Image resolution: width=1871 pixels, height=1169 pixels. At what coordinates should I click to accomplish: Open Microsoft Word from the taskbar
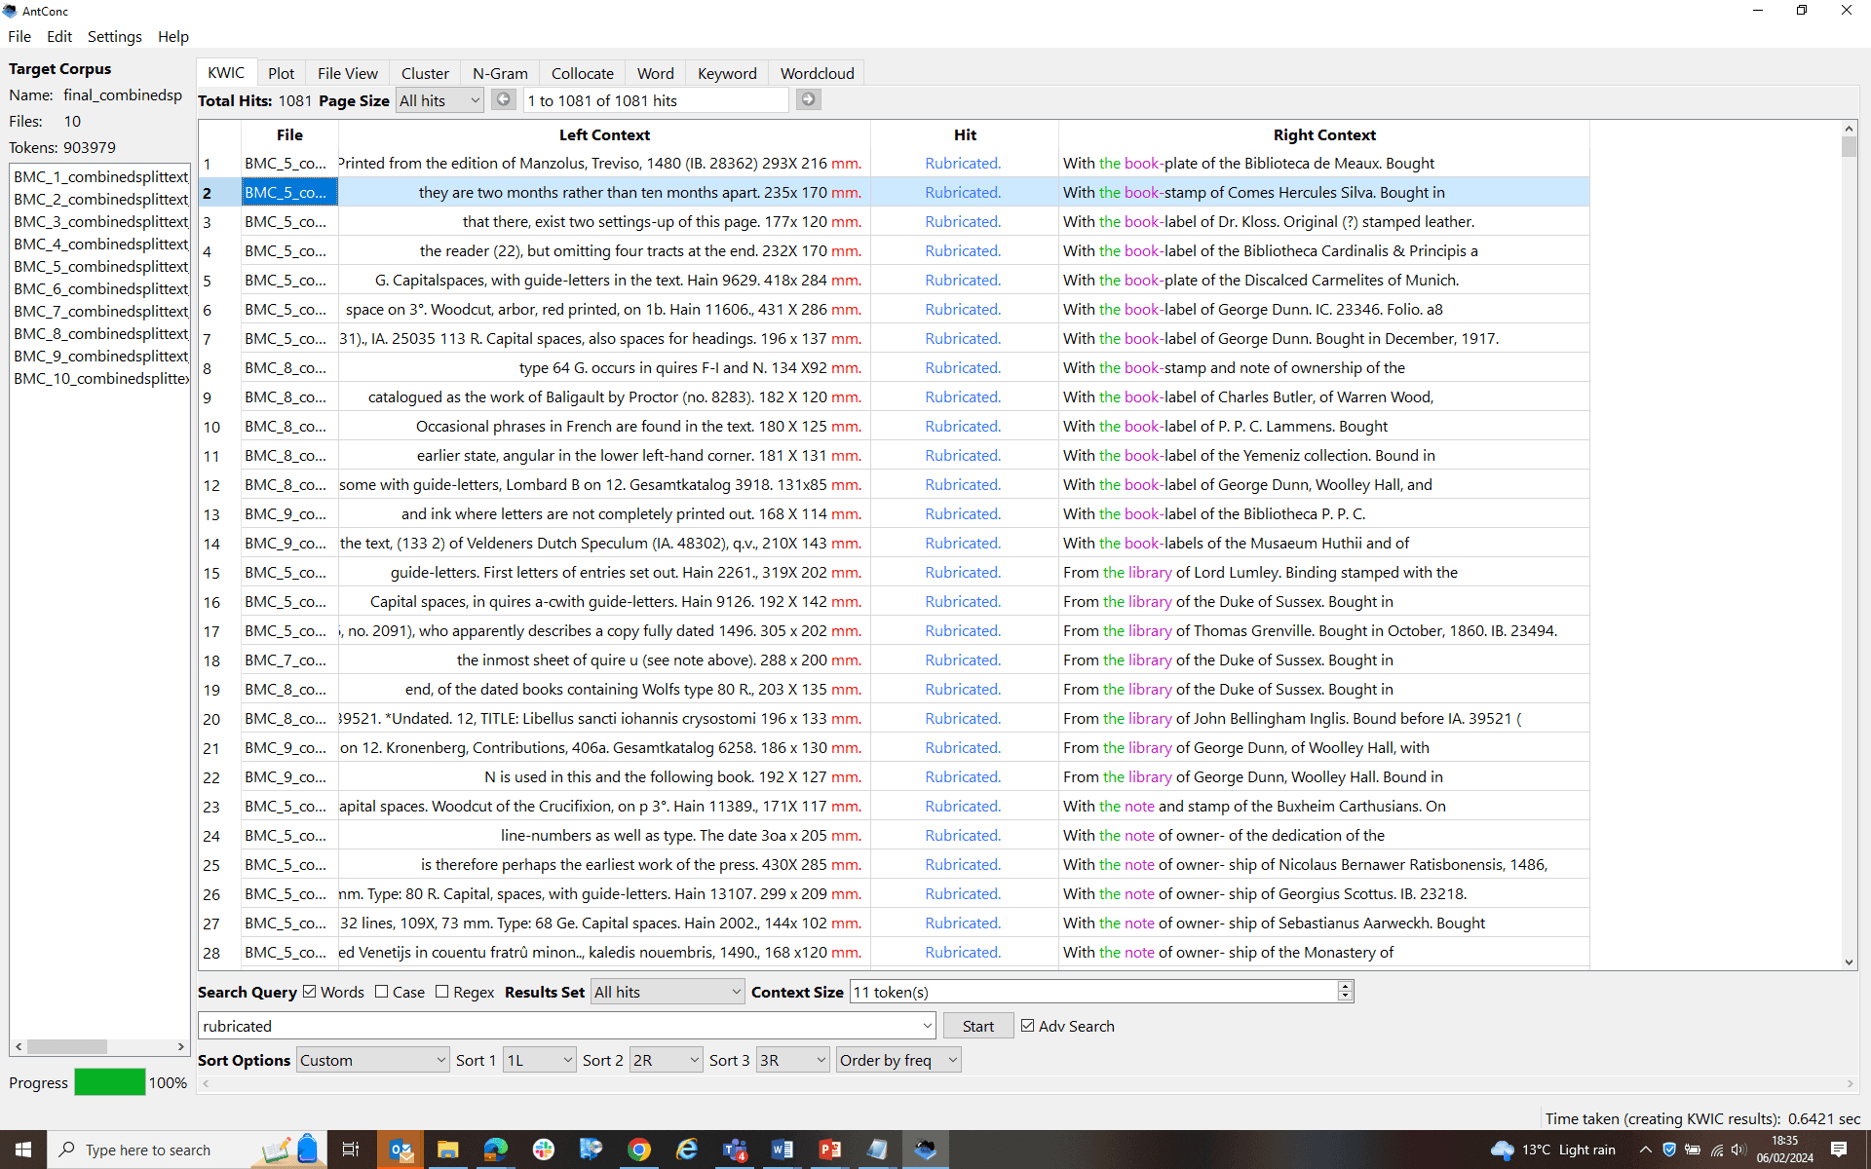click(x=782, y=1149)
